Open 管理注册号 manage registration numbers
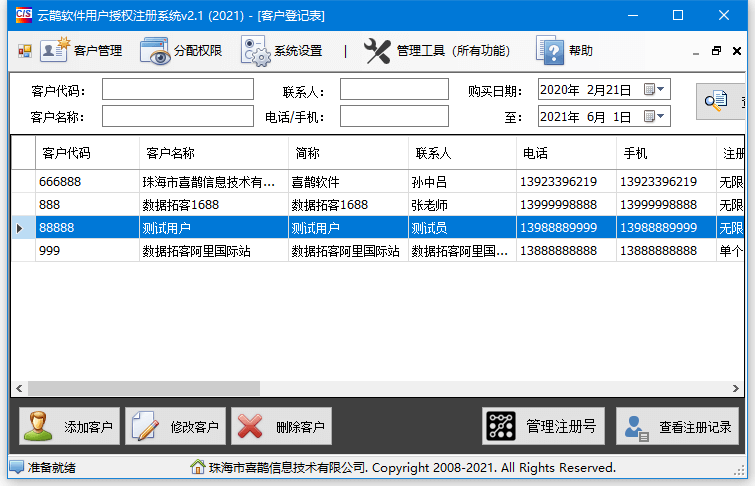The image size is (755, 486). pos(543,427)
